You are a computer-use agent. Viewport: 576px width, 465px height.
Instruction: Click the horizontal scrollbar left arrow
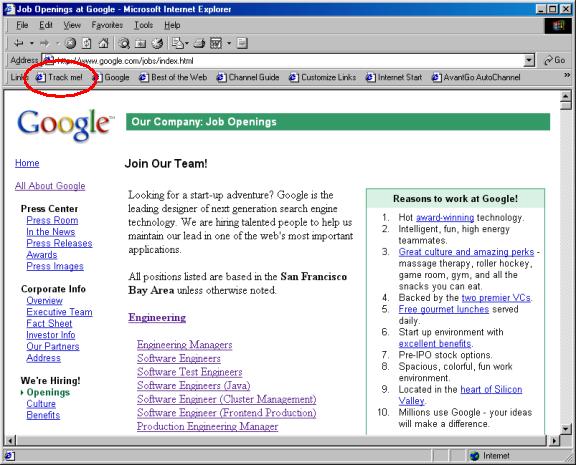10,440
